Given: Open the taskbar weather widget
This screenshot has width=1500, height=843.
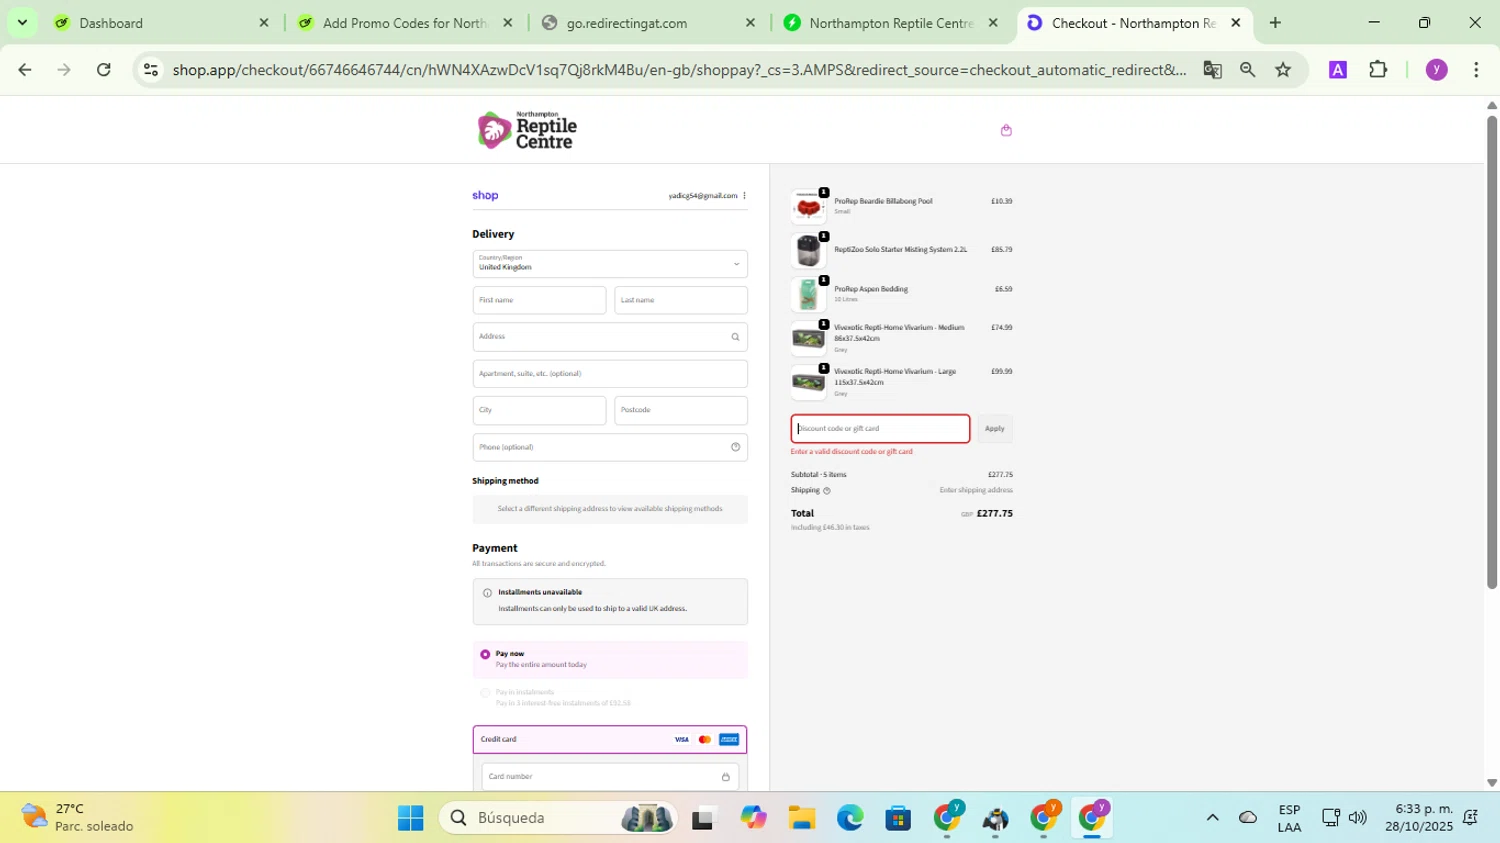Looking at the screenshot, I should click(x=78, y=818).
